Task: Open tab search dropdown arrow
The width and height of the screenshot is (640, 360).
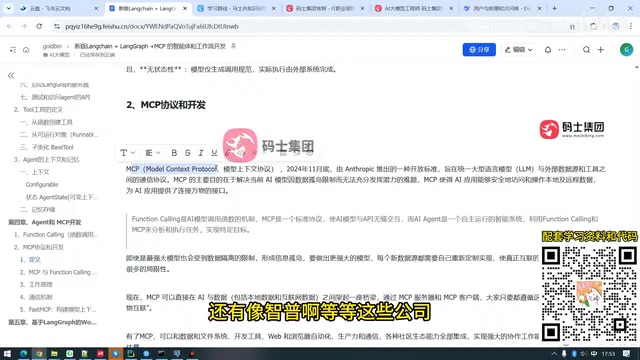Action: [x=8, y=8]
